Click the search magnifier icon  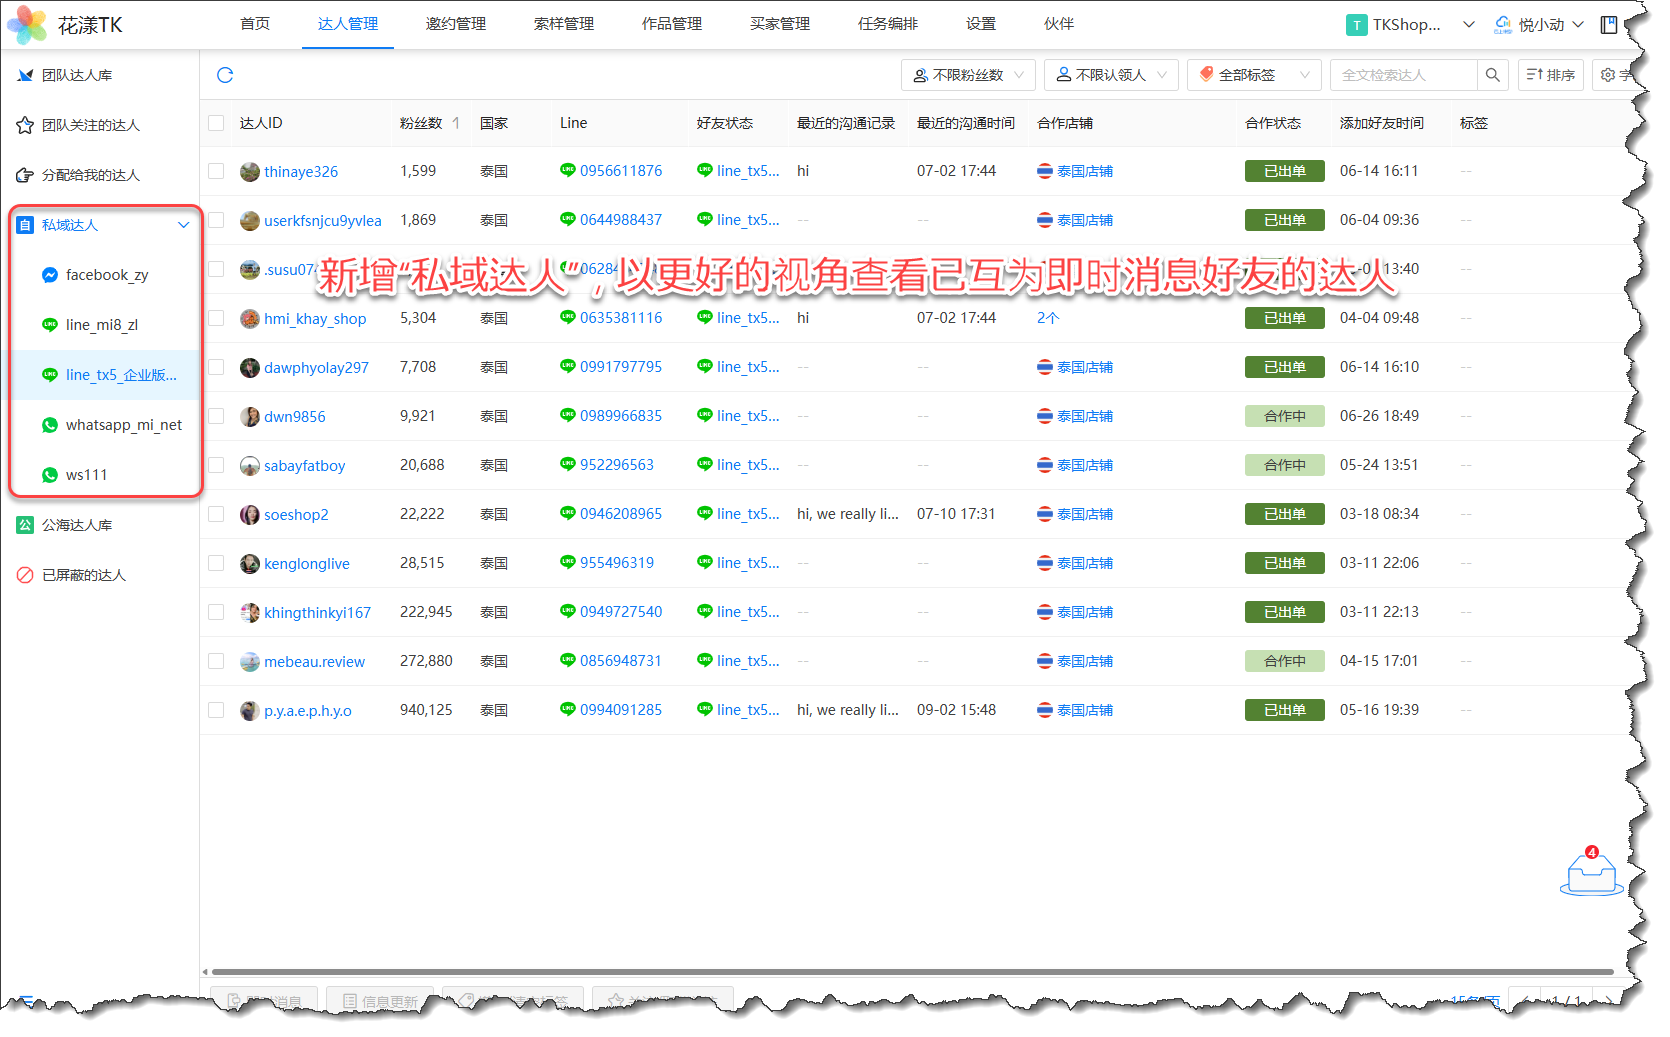click(1492, 75)
